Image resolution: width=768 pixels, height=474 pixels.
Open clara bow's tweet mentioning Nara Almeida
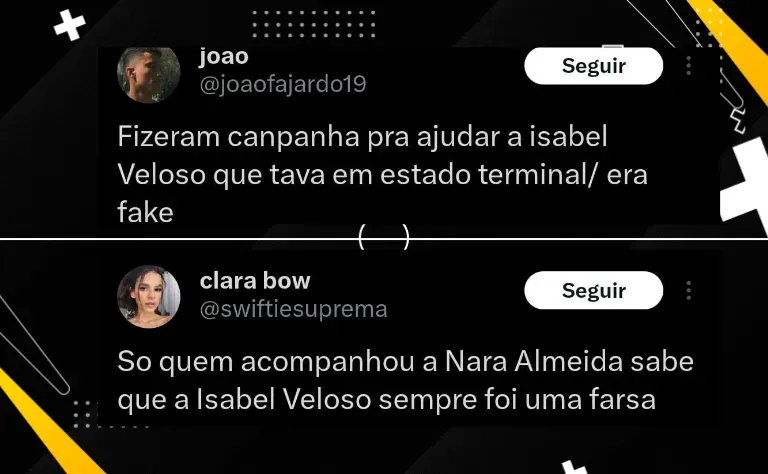406,380
